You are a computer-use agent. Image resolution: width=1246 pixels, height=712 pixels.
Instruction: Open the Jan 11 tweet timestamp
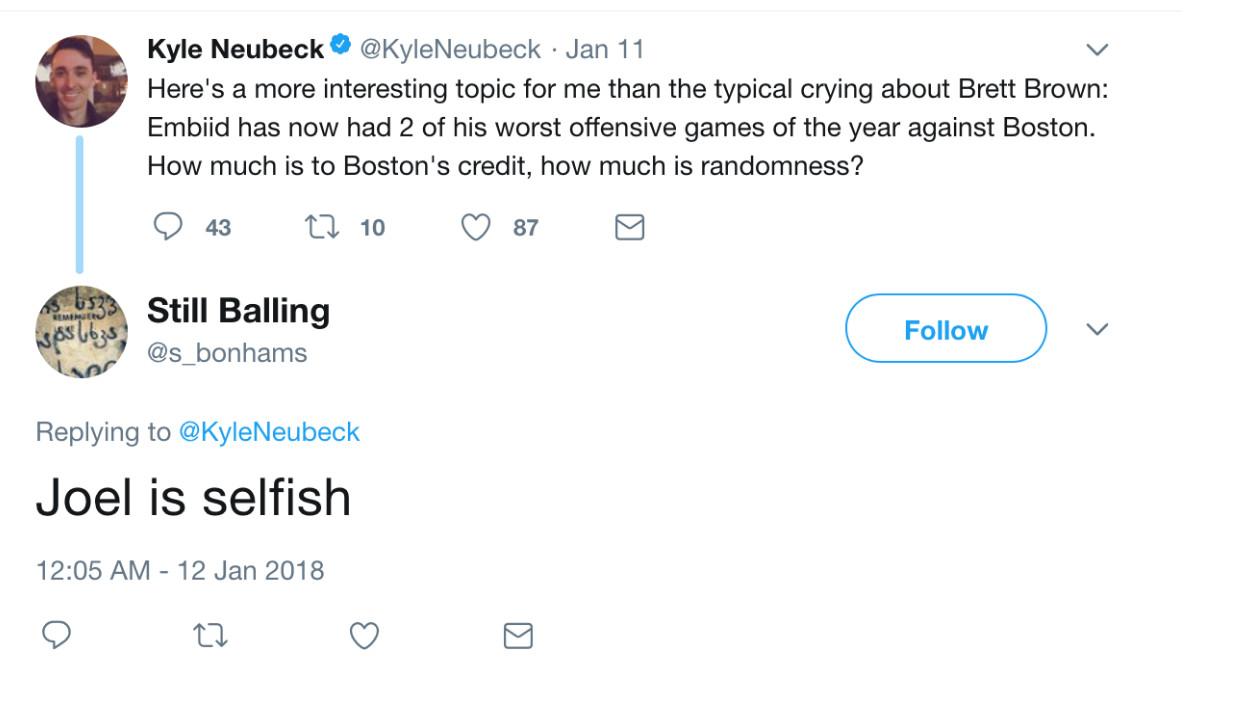pyautogui.click(x=605, y=48)
